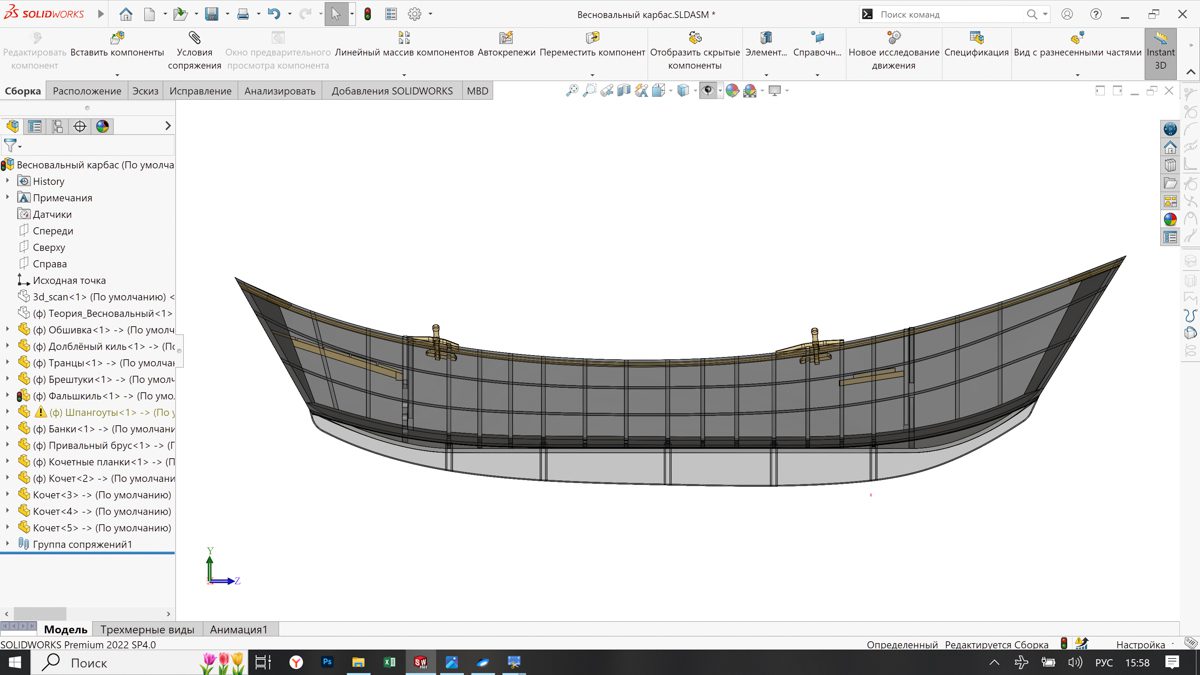Toggle Instant 3D mode
Image resolution: width=1200 pixels, height=675 pixels.
click(x=1160, y=45)
